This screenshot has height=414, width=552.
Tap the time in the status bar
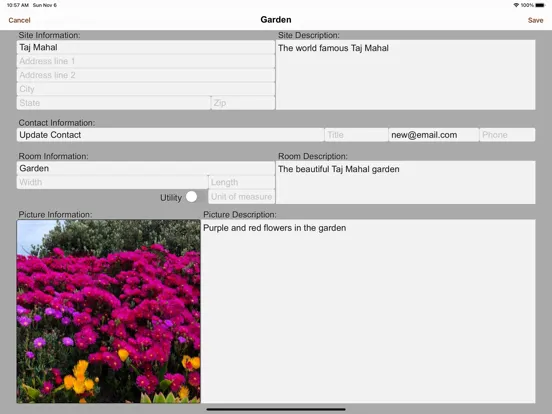pyautogui.click(x=18, y=5)
